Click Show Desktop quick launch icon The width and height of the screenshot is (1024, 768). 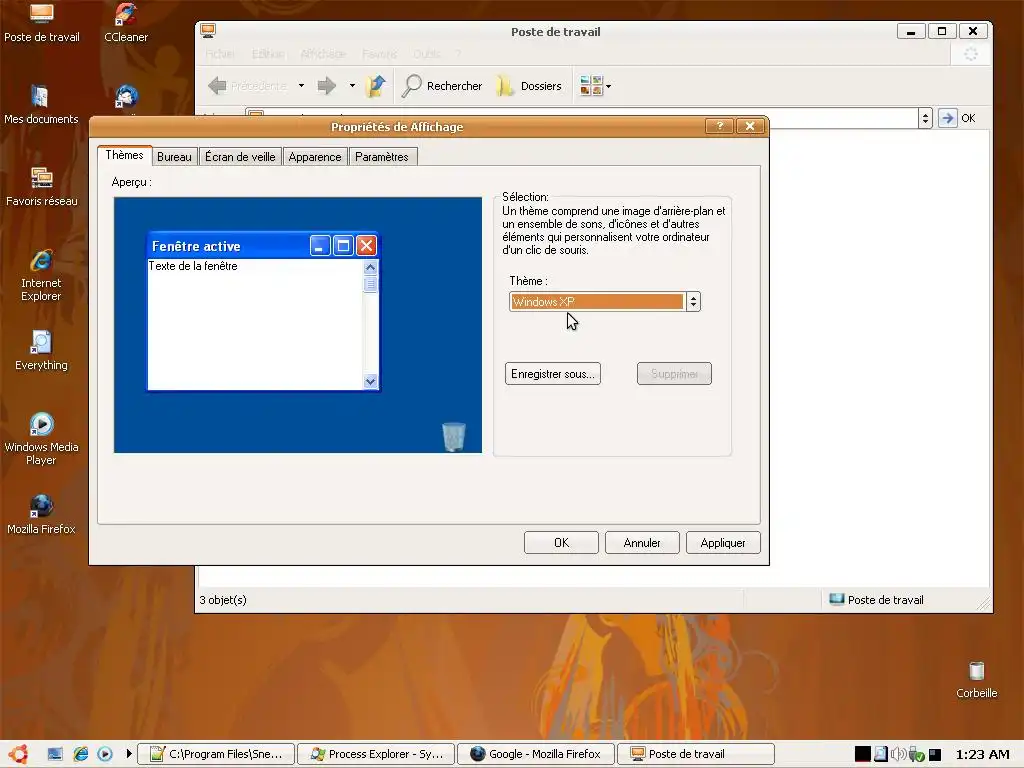(55, 754)
